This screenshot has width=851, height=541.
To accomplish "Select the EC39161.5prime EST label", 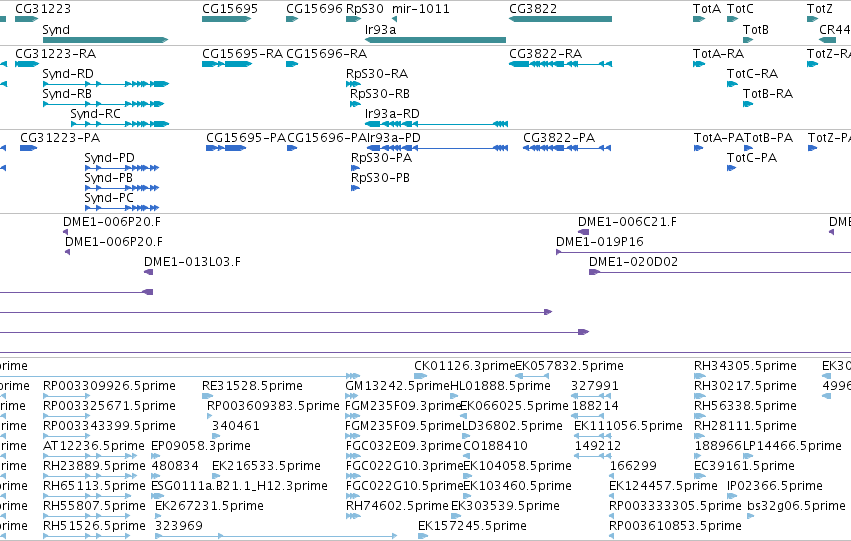I will pos(745,466).
